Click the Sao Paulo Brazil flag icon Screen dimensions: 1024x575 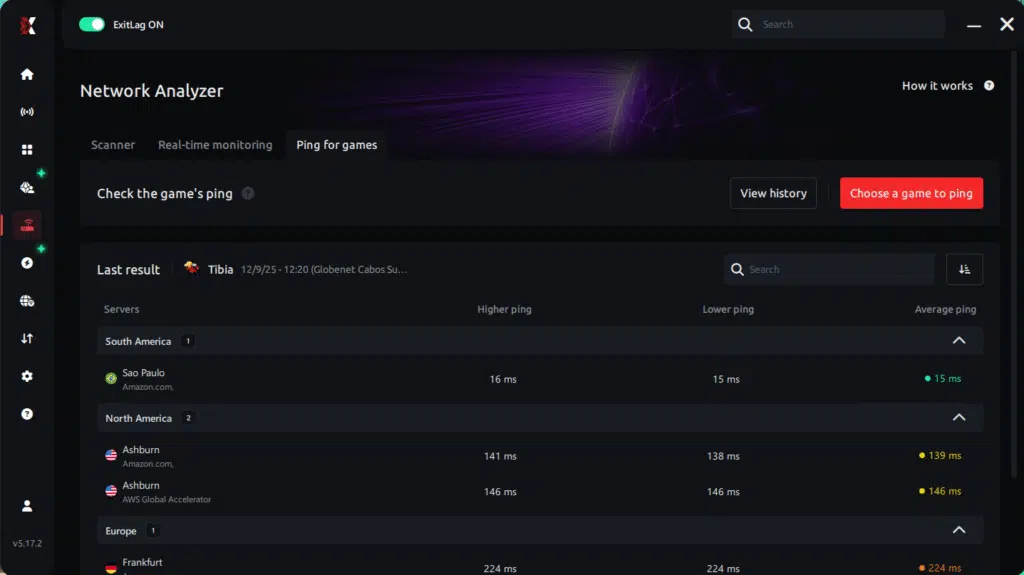coord(111,378)
